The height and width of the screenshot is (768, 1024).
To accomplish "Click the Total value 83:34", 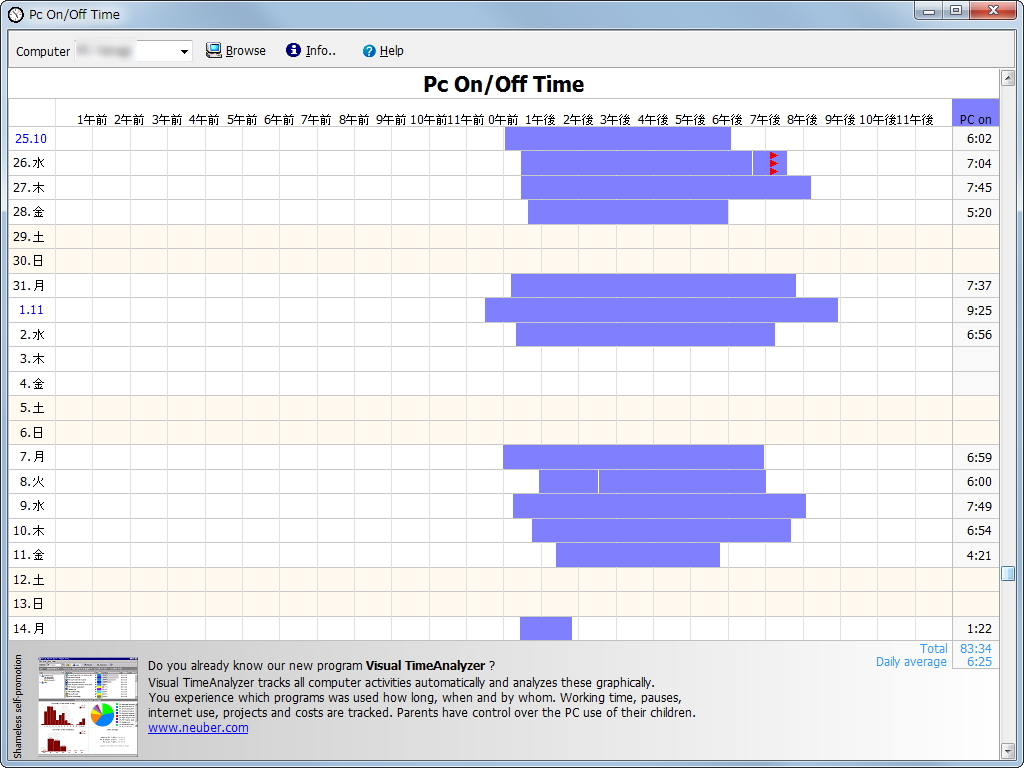I will [976, 648].
